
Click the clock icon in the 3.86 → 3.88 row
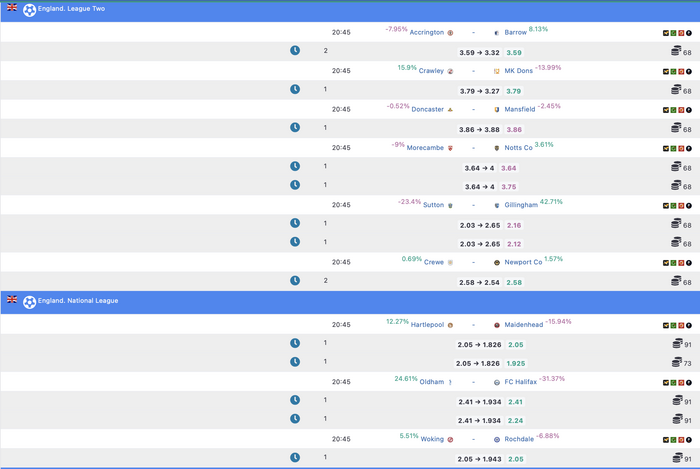point(295,128)
